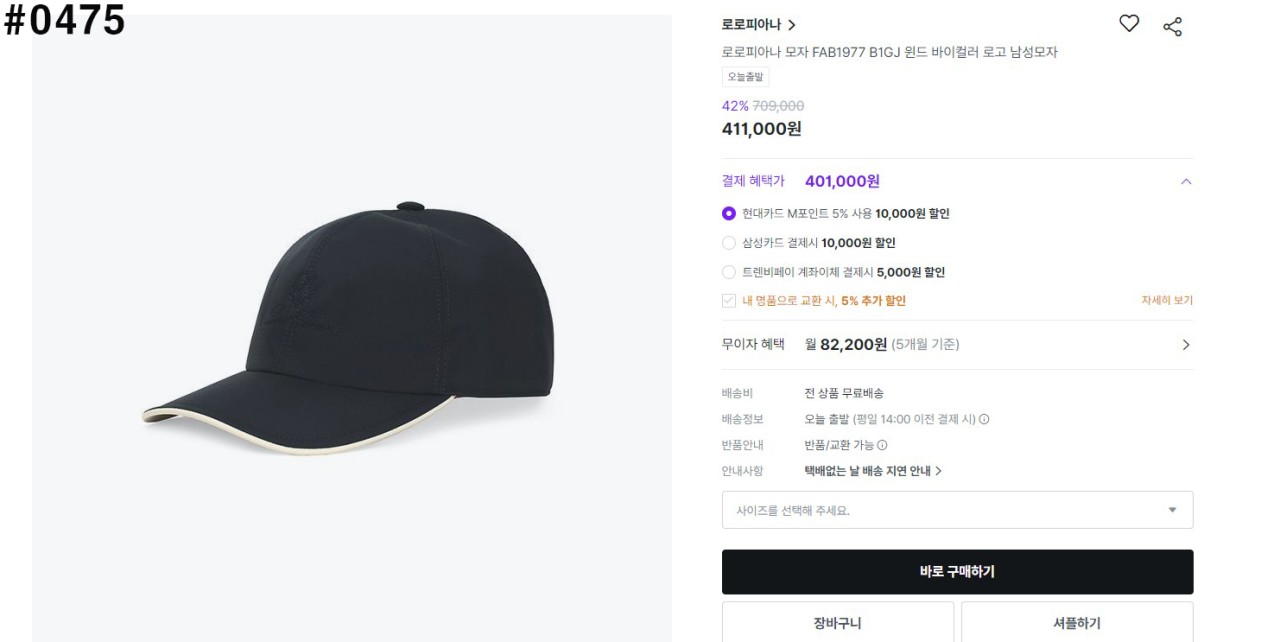This screenshot has height=642, width=1280.
Task: Select 트렌비페이 계좌이체 discount option
Action: [x=729, y=272]
